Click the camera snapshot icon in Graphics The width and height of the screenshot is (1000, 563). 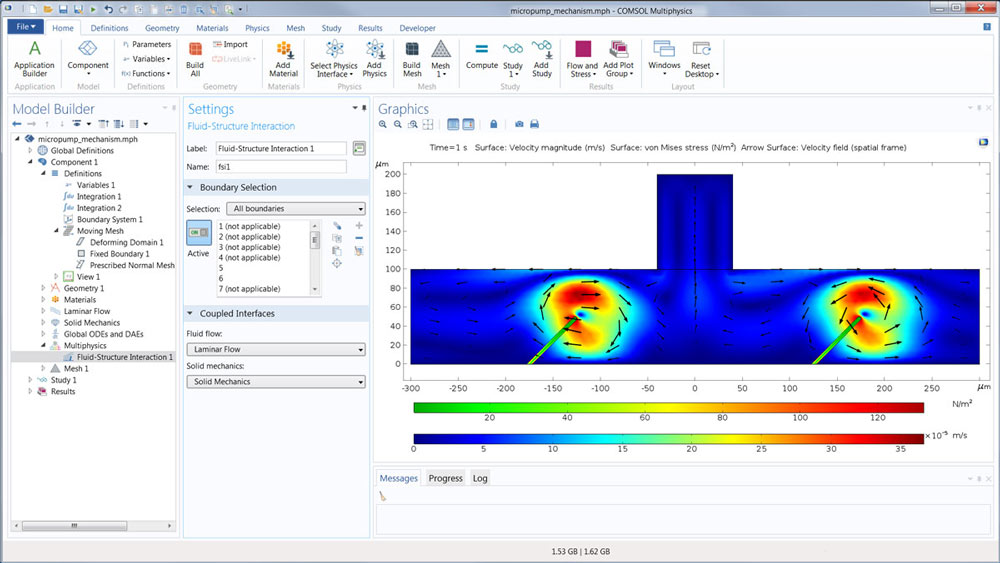click(519, 124)
